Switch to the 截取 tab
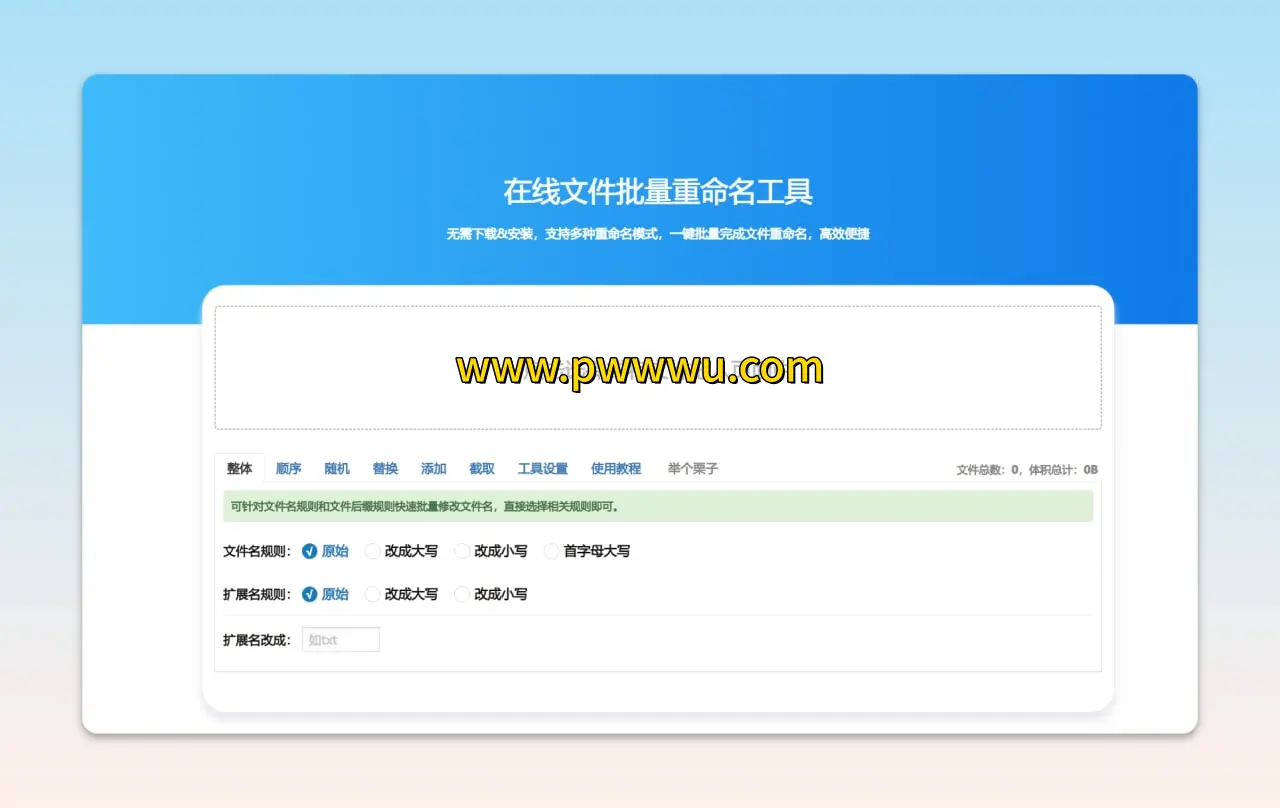This screenshot has height=808, width=1280. tap(482, 468)
